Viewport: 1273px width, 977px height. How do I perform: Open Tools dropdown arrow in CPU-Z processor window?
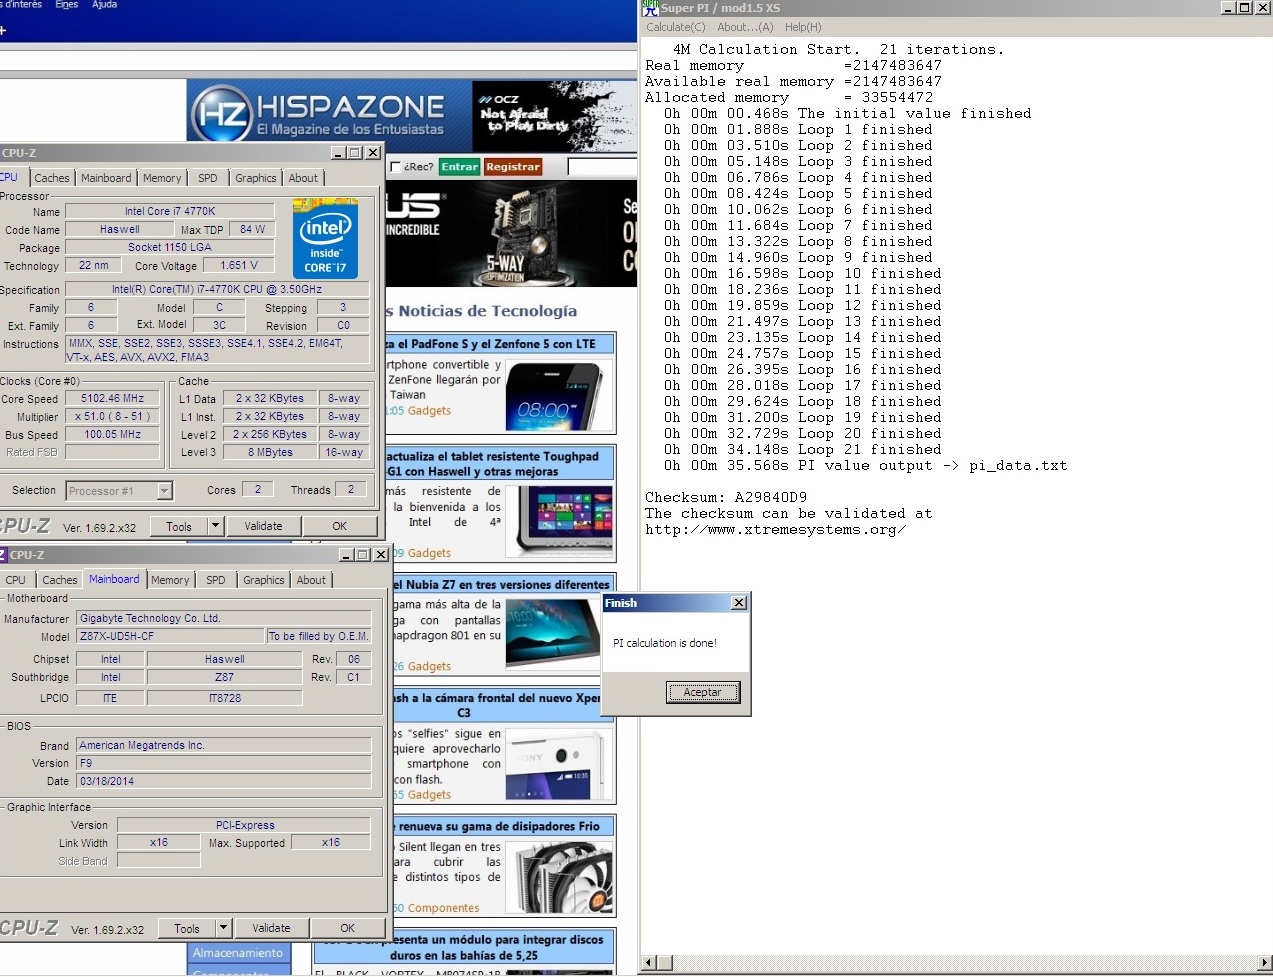coord(215,526)
